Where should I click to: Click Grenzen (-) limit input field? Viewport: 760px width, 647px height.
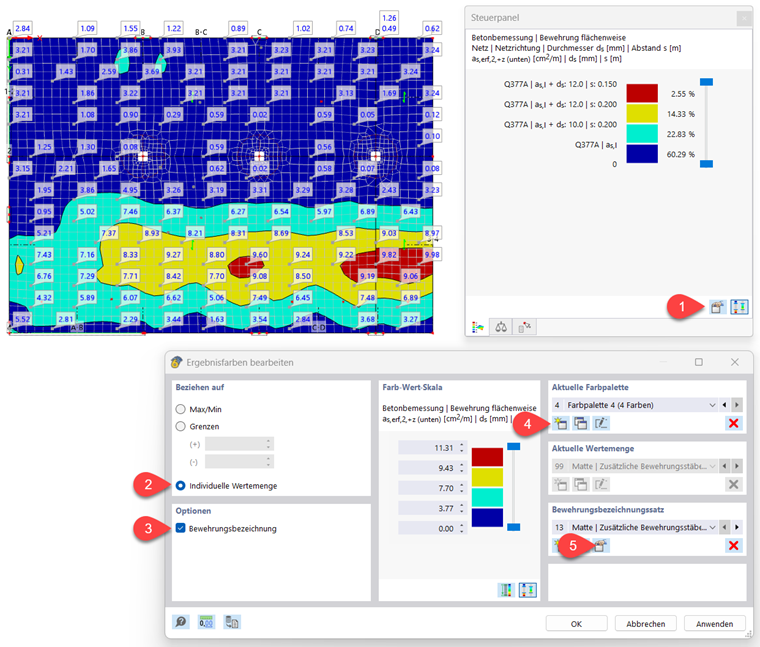pos(239,462)
